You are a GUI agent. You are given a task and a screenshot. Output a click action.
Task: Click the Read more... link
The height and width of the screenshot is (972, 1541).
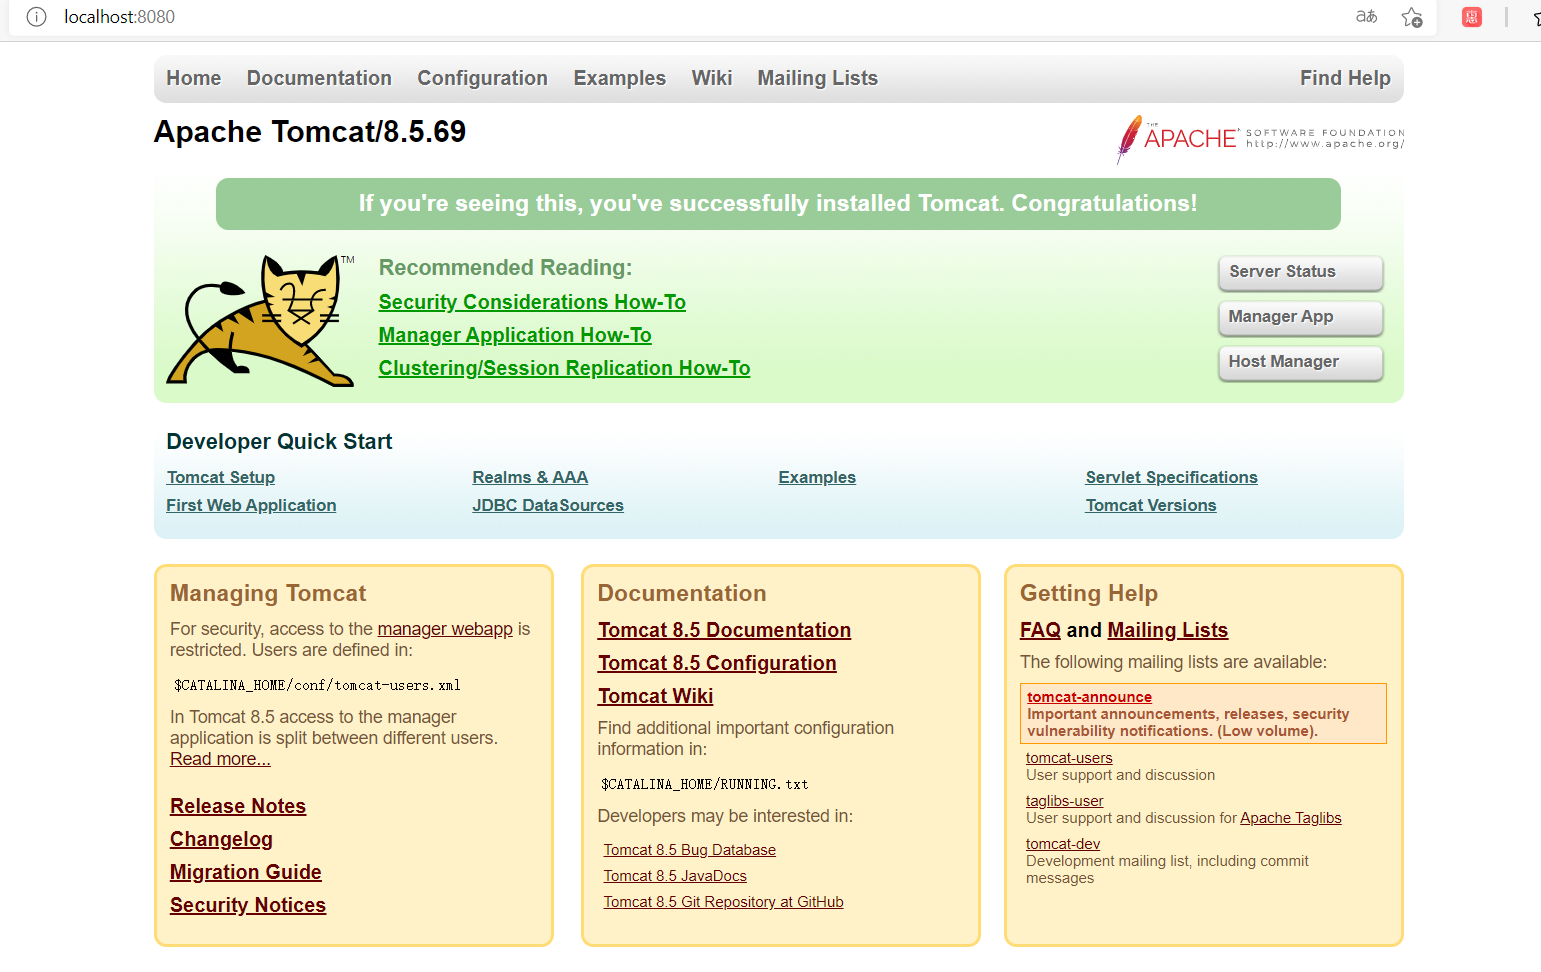[220, 759]
